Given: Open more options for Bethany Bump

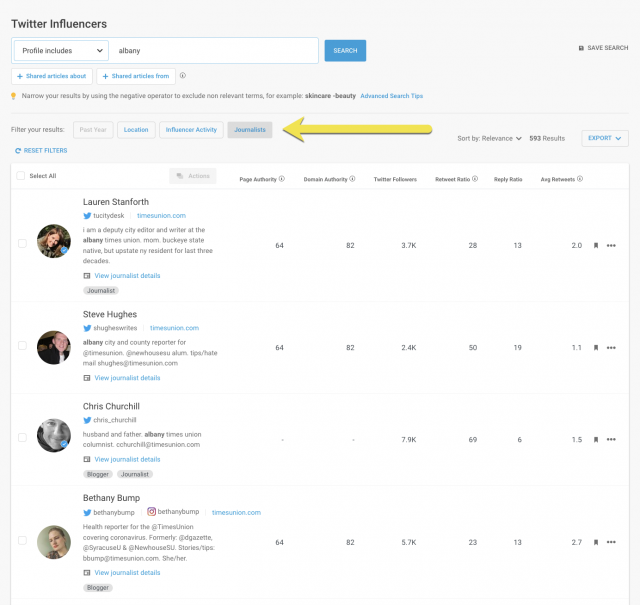Looking at the screenshot, I should 611,542.
